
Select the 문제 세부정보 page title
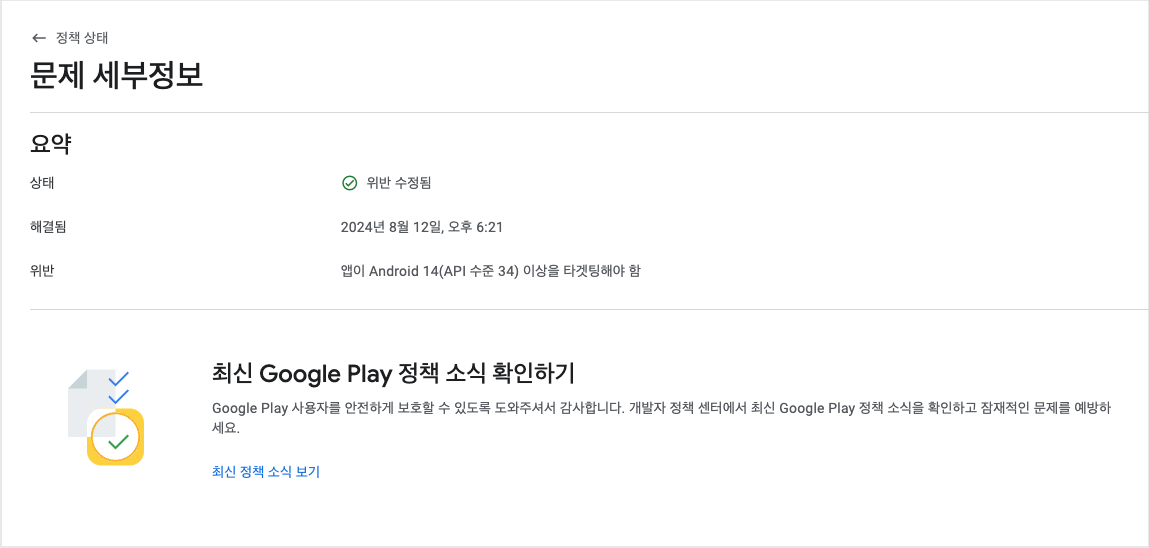(x=117, y=75)
